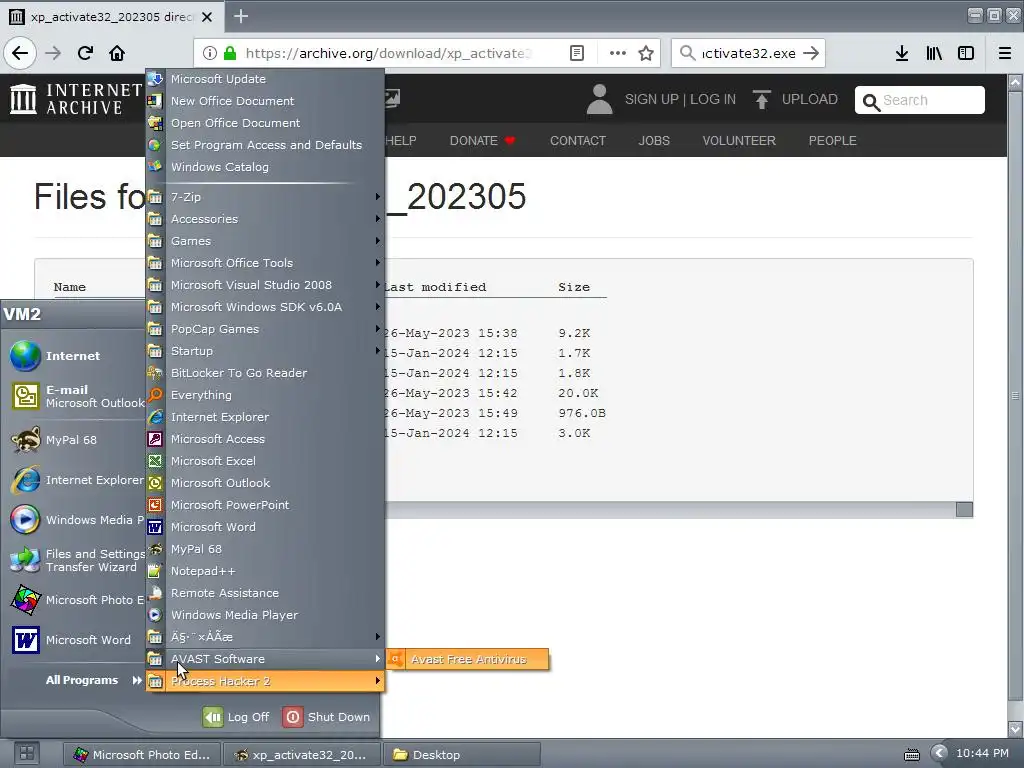This screenshot has height=768, width=1024.
Task: Expand Microsoft Visual Studio 2008 submenu
Action: pos(264,285)
